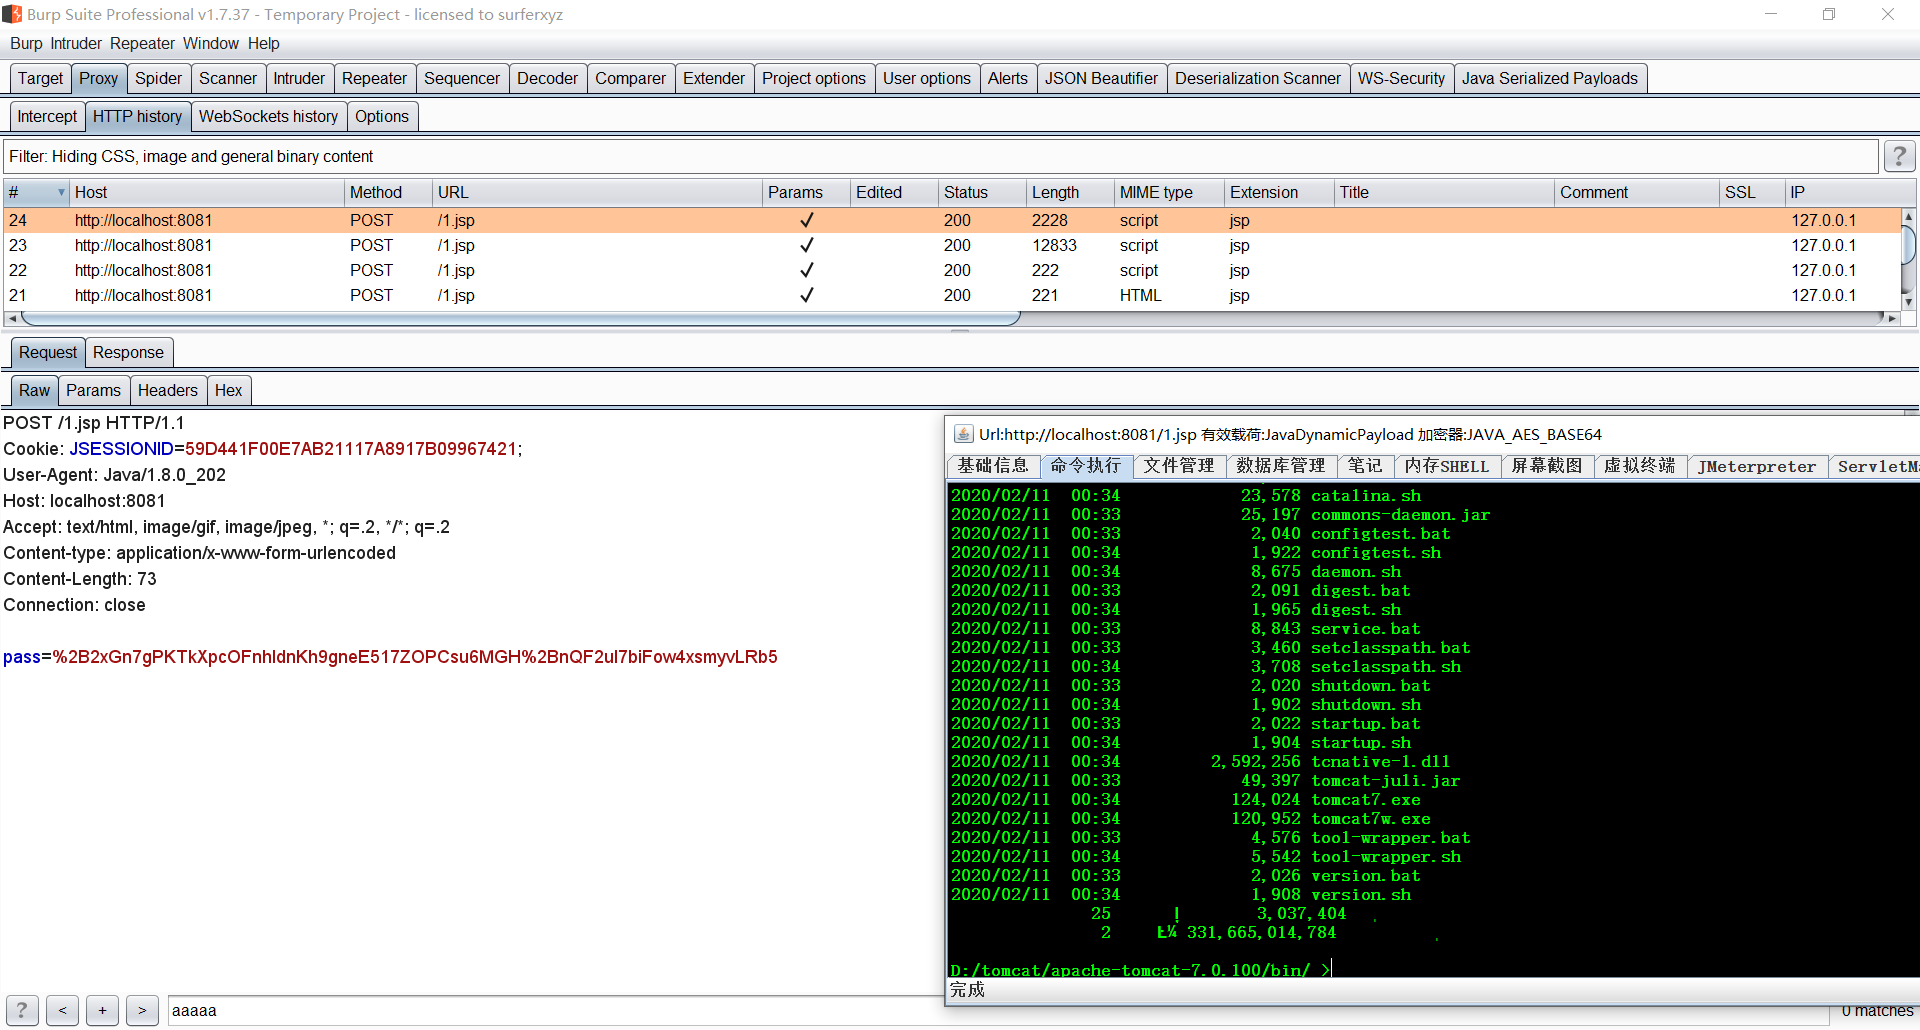Select history request number 21
The width and height of the screenshot is (1920, 1030).
pos(951,295)
